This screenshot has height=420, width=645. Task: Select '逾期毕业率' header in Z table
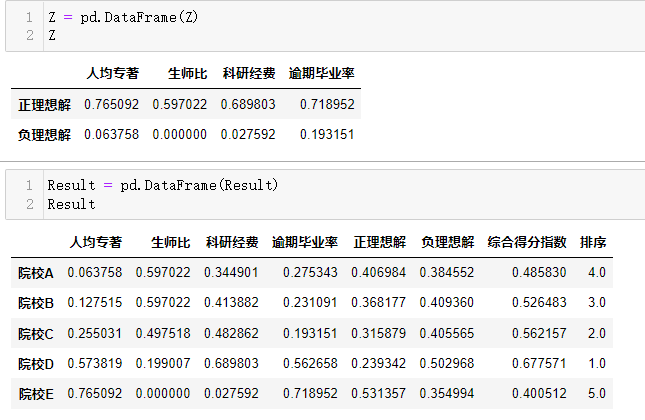(321, 73)
